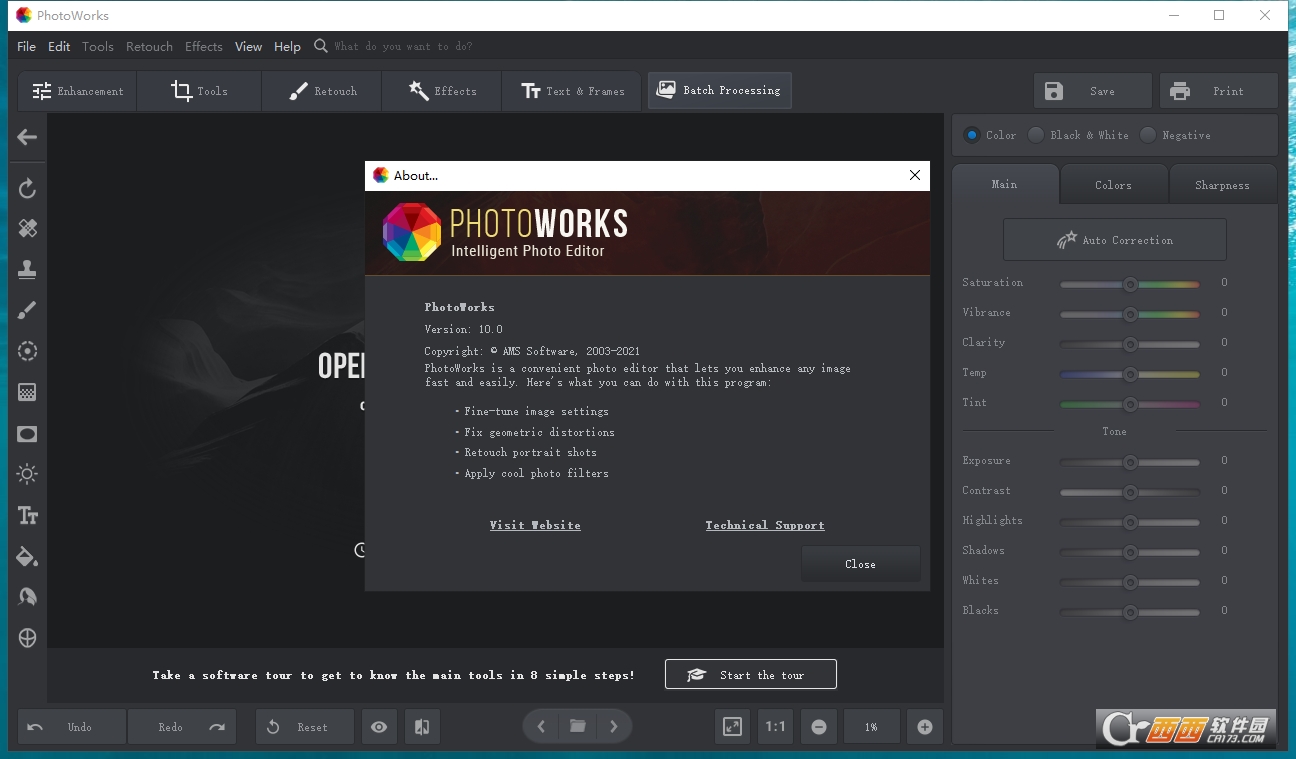Toggle the eye preview original button
The width and height of the screenshot is (1296, 759).
point(379,727)
